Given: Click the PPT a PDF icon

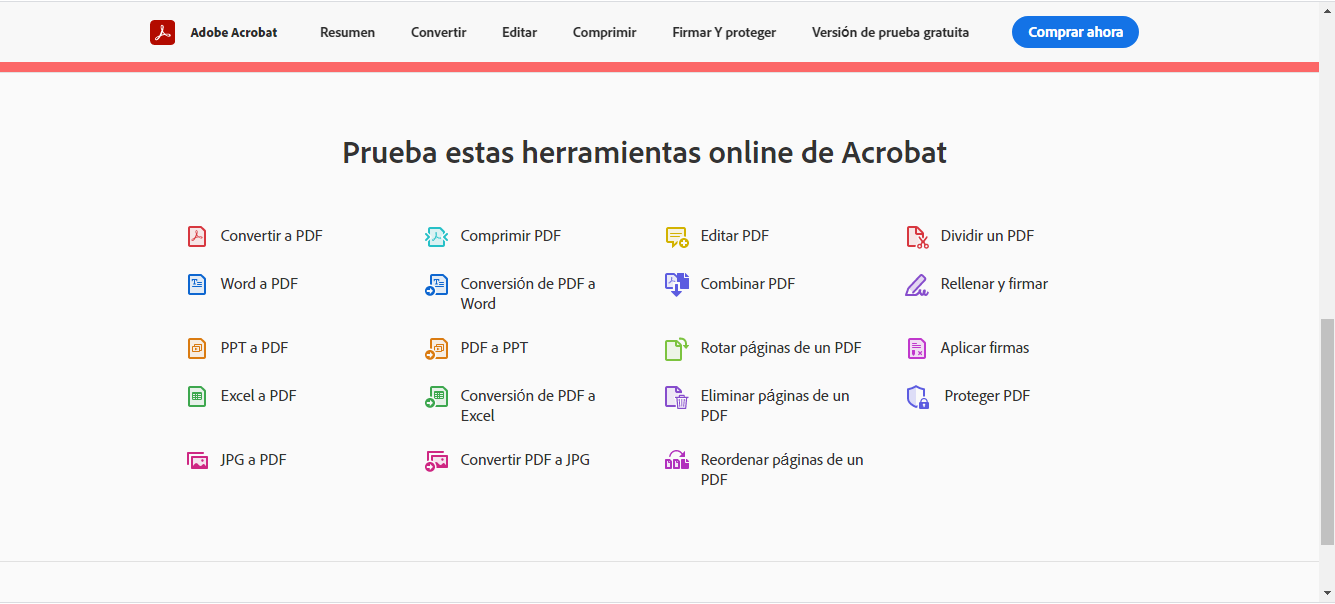Looking at the screenshot, I should pos(197,349).
